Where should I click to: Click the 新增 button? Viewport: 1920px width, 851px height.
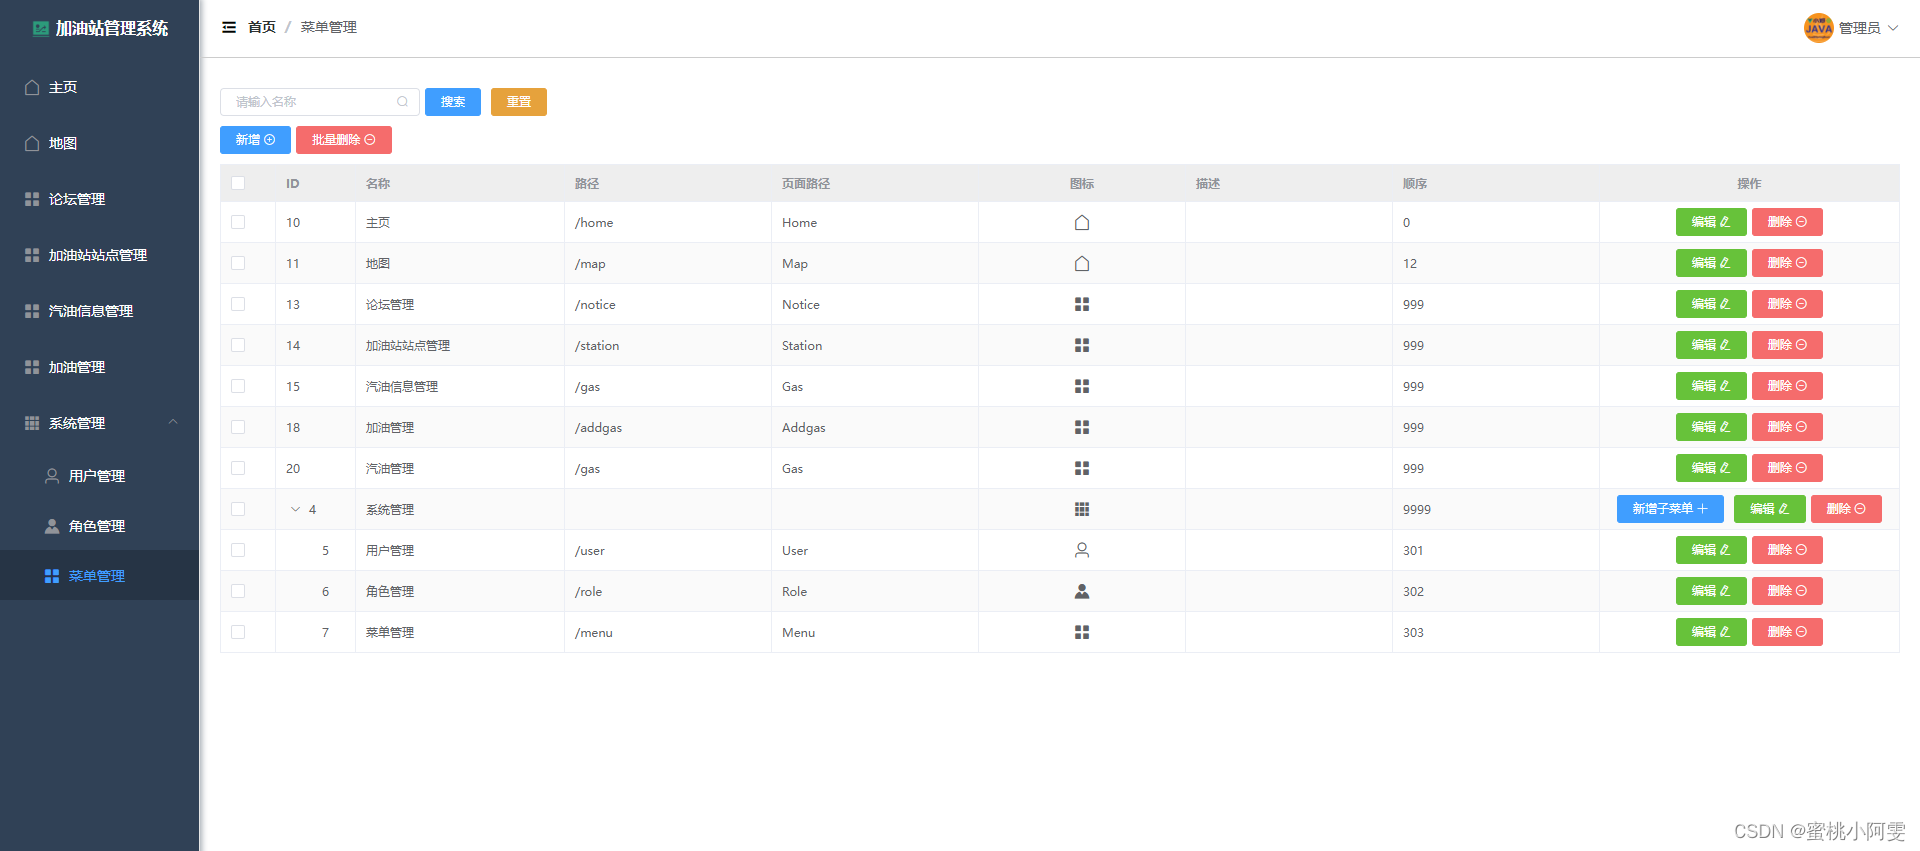(x=255, y=140)
